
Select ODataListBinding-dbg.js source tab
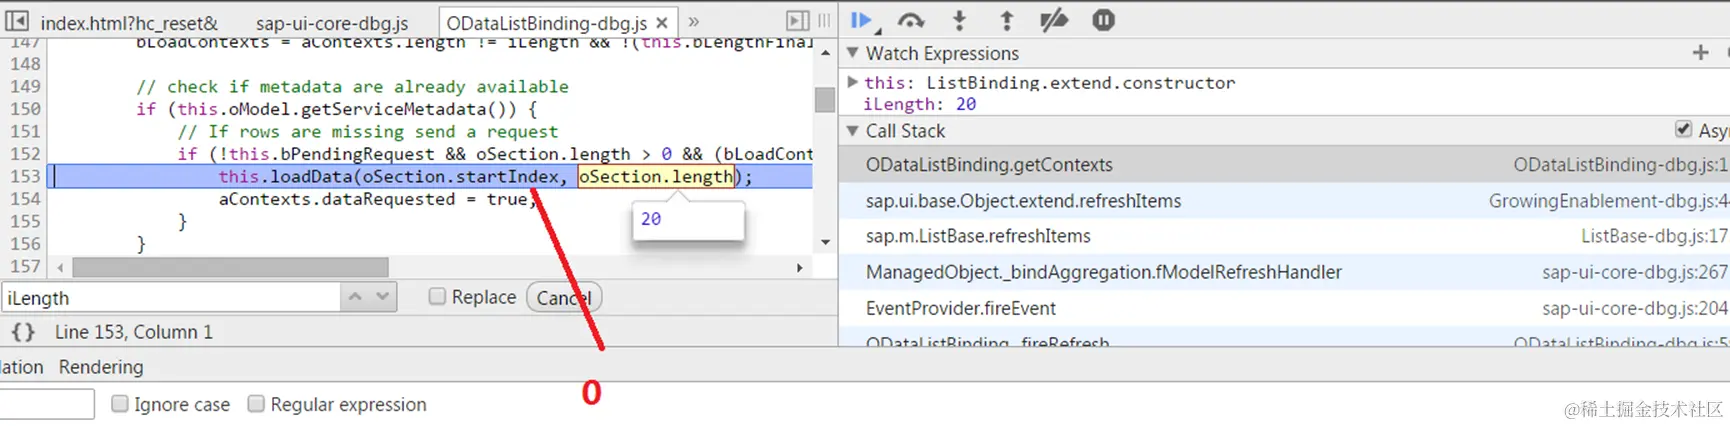point(546,22)
